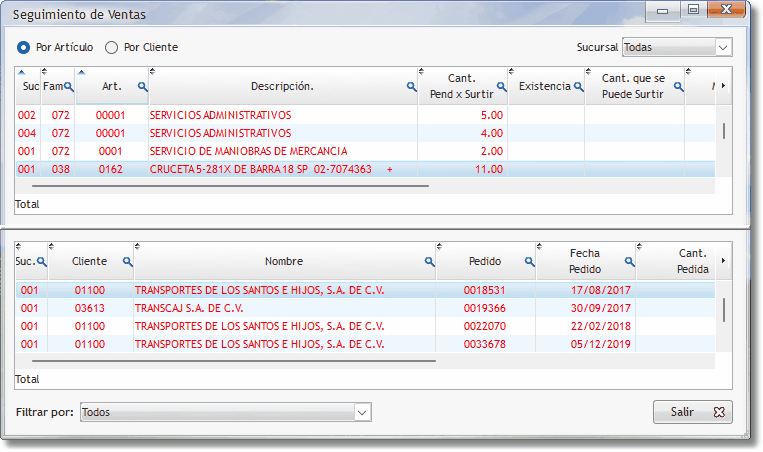Open search for Descripción column

pos(412,87)
